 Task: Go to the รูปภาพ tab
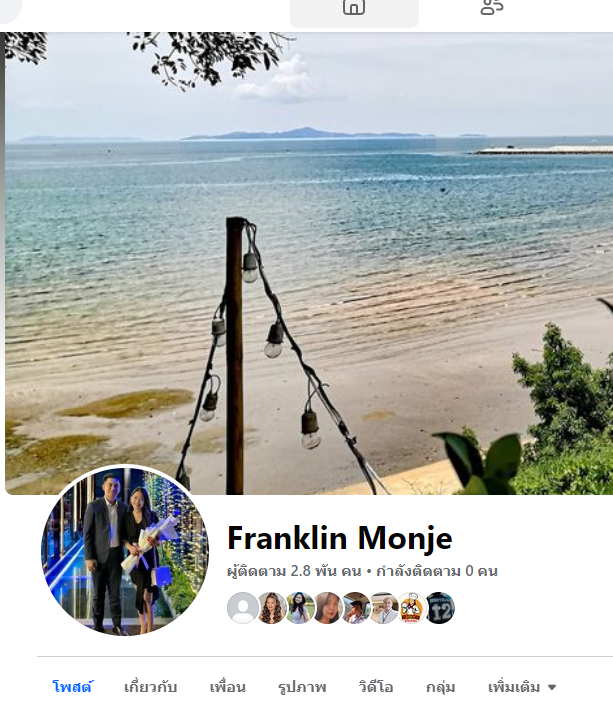coord(302,687)
